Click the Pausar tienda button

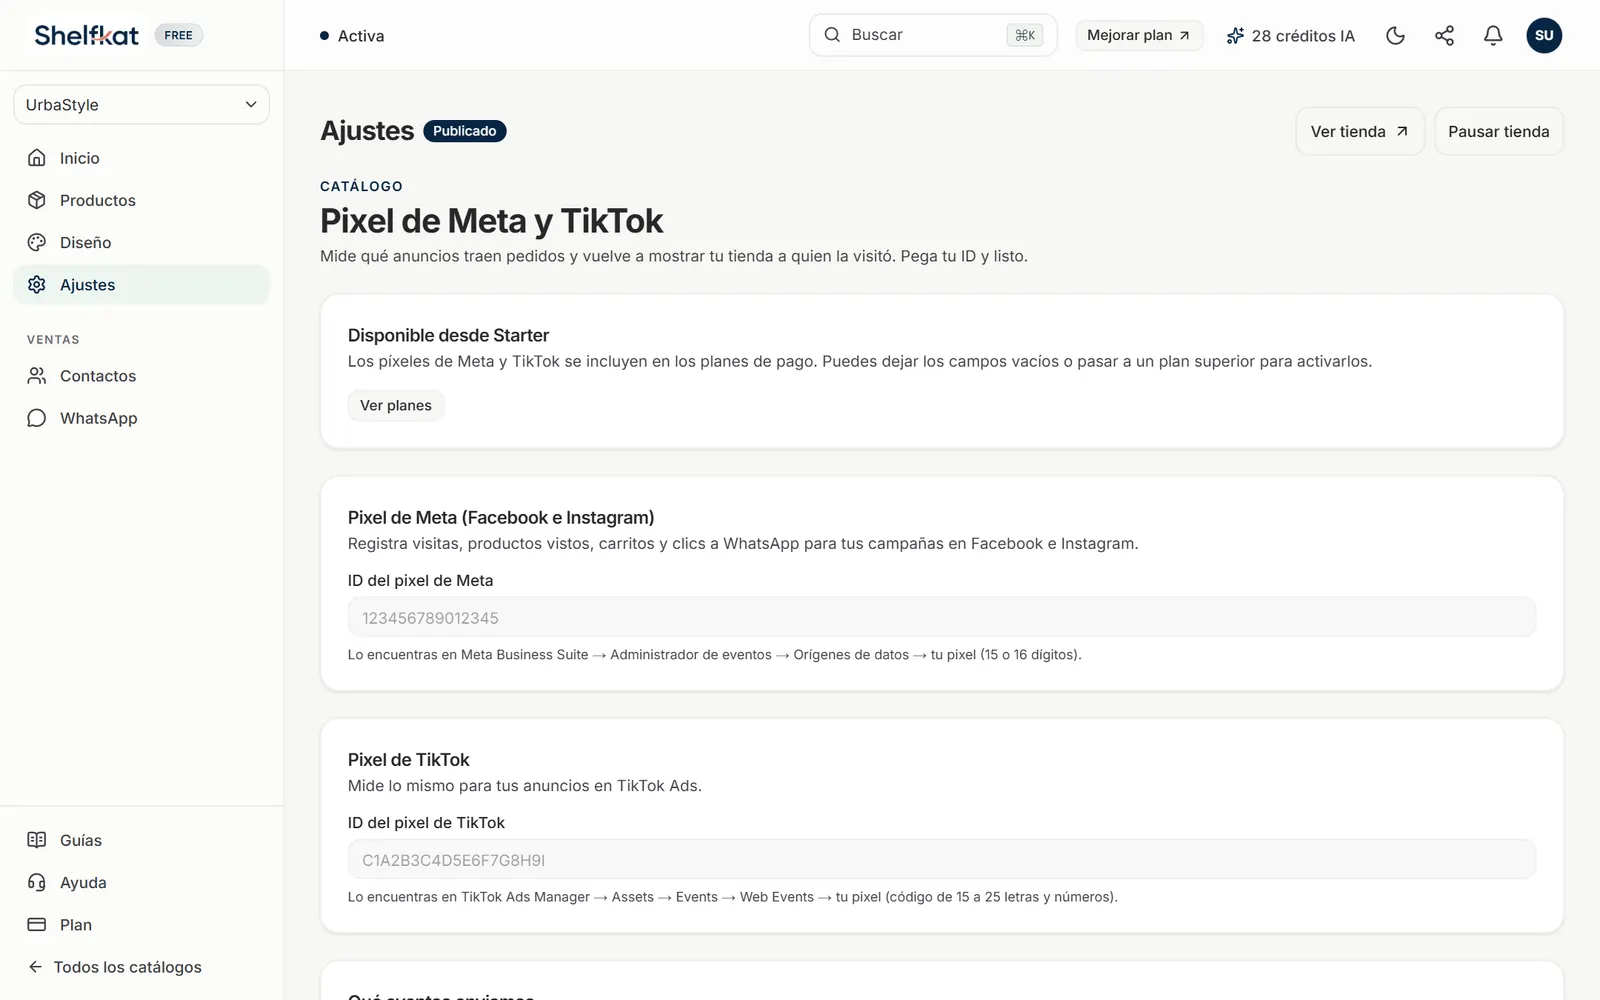(1498, 131)
